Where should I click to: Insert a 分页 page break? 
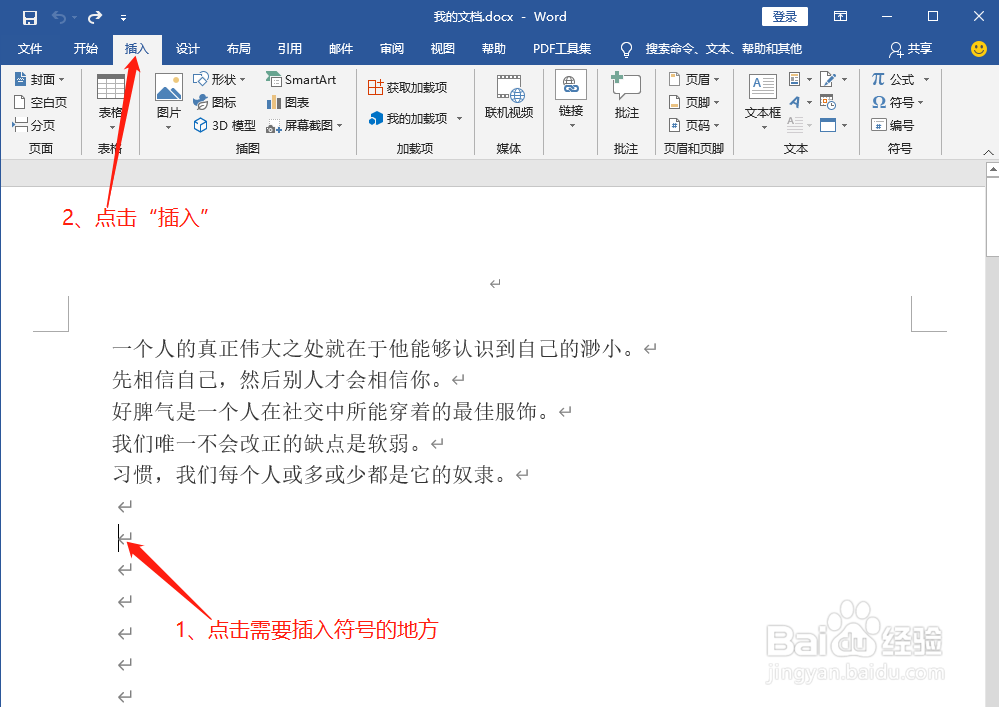(34, 125)
